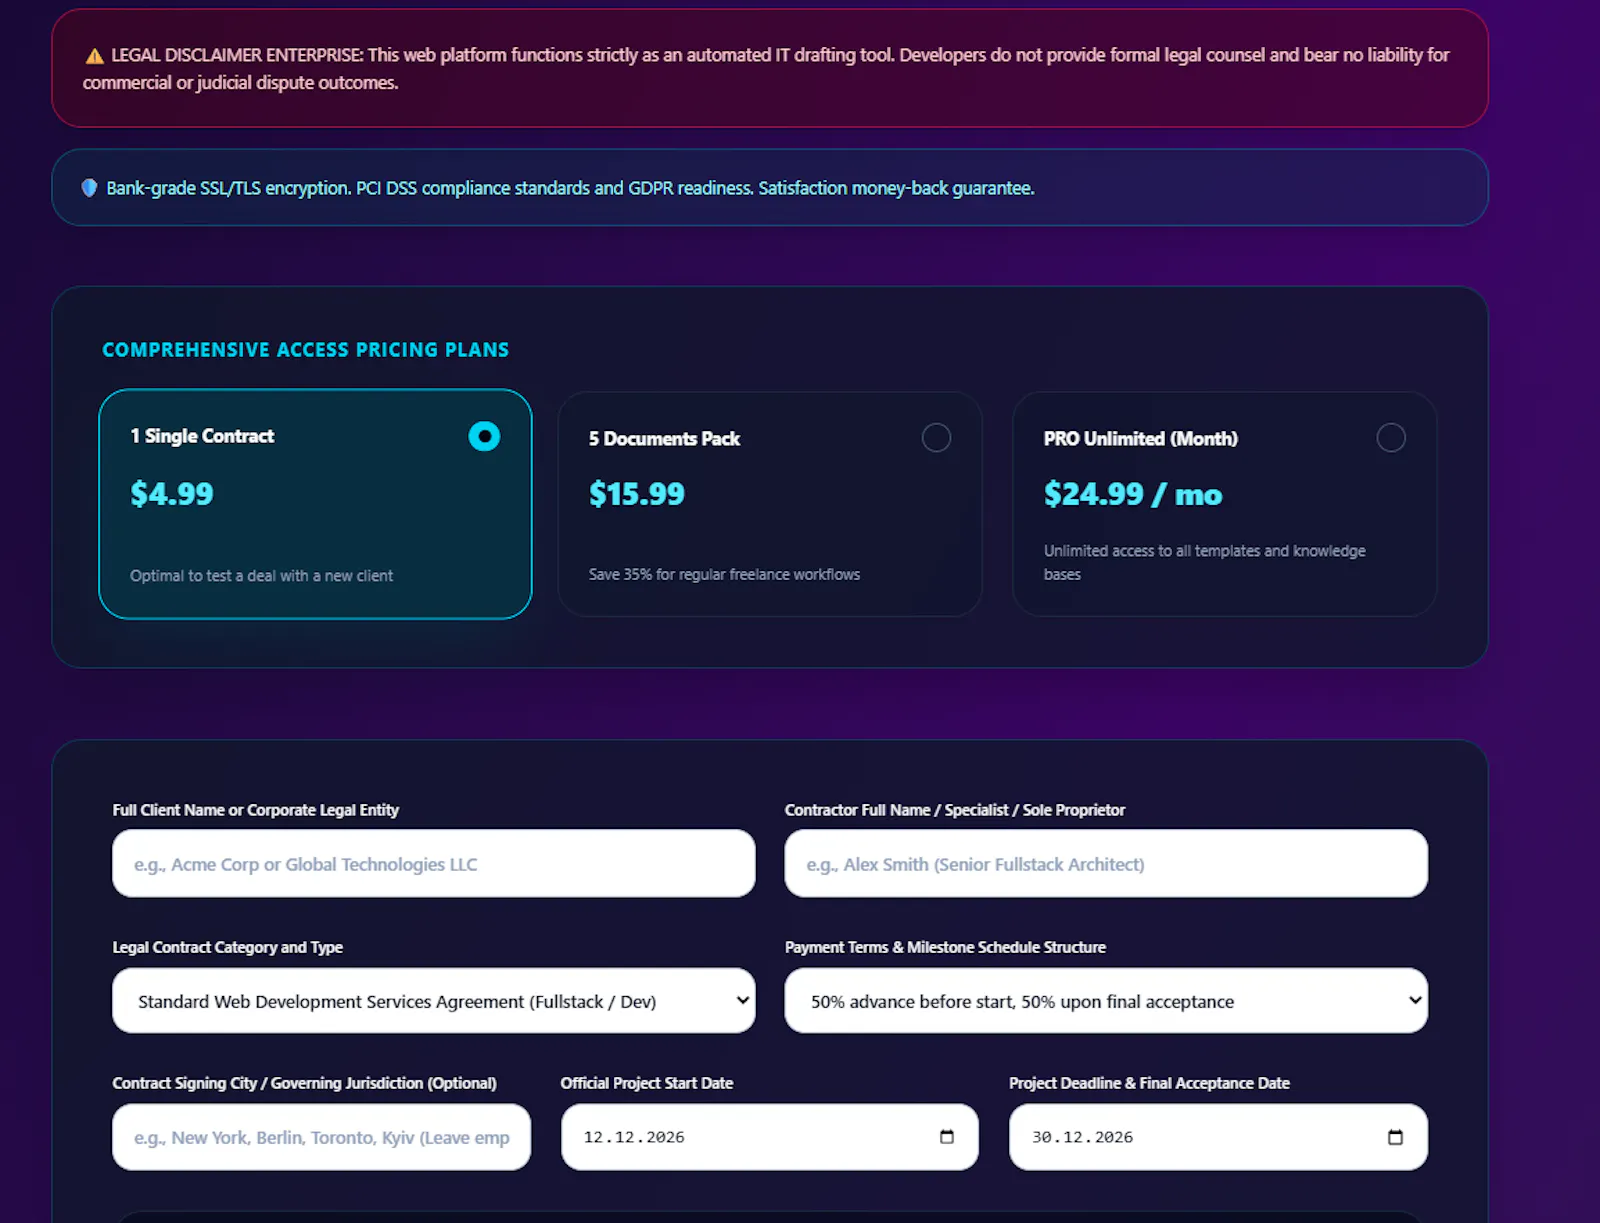Click the 'Legal Contract Category and Type' label
The width and height of the screenshot is (1600, 1223).
(x=227, y=947)
